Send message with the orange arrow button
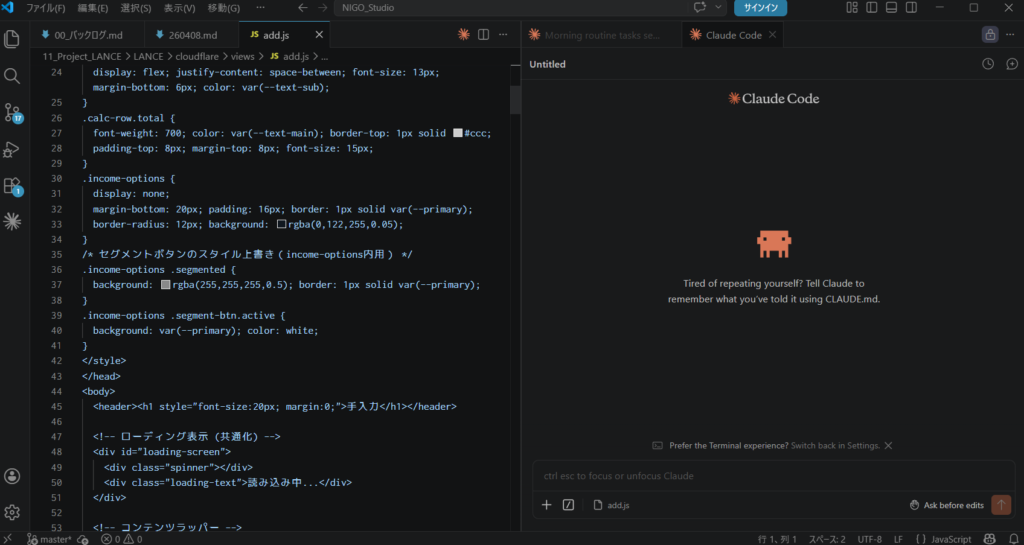The width and height of the screenshot is (1024, 545). click(1000, 505)
